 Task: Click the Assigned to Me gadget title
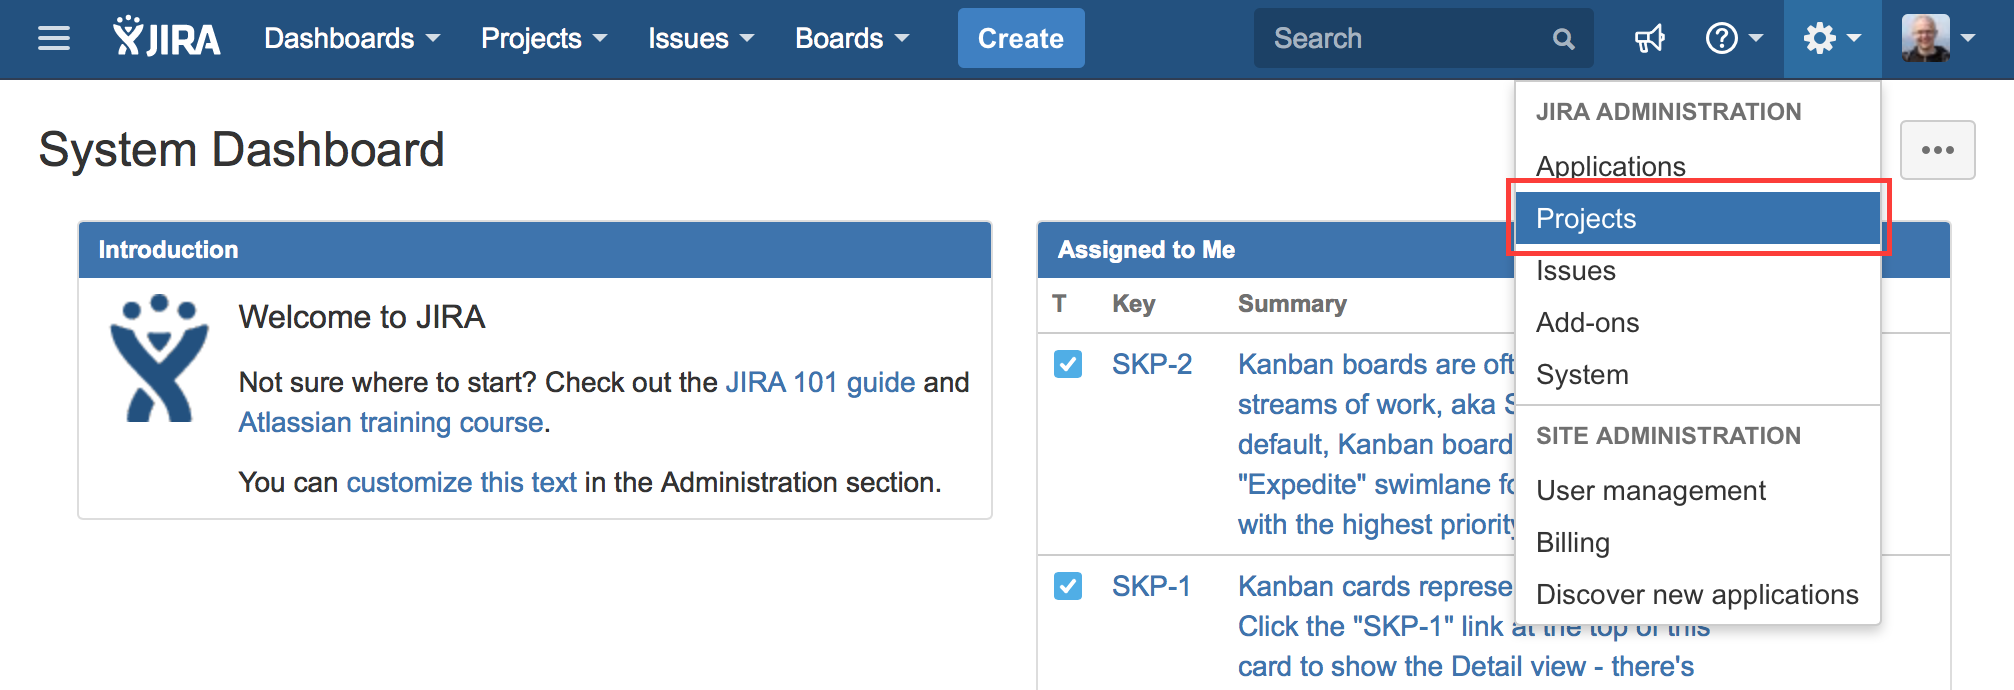point(1146,250)
